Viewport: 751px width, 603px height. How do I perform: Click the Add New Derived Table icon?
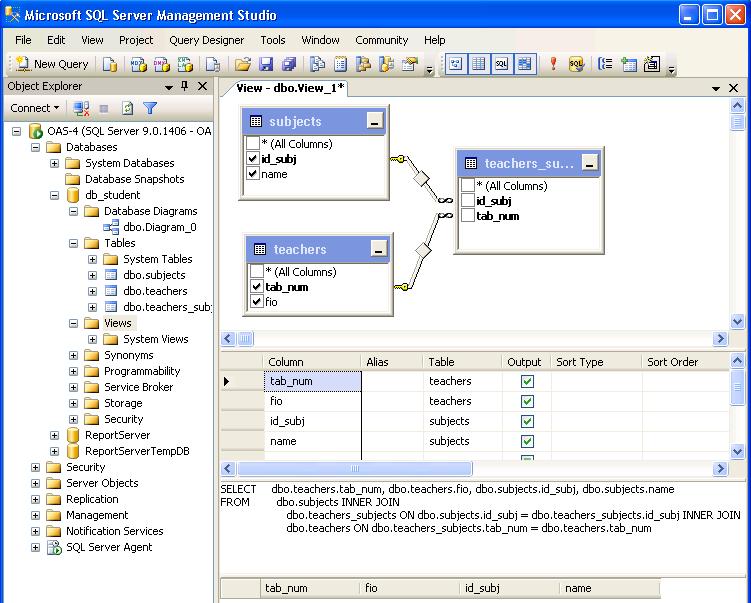point(651,64)
